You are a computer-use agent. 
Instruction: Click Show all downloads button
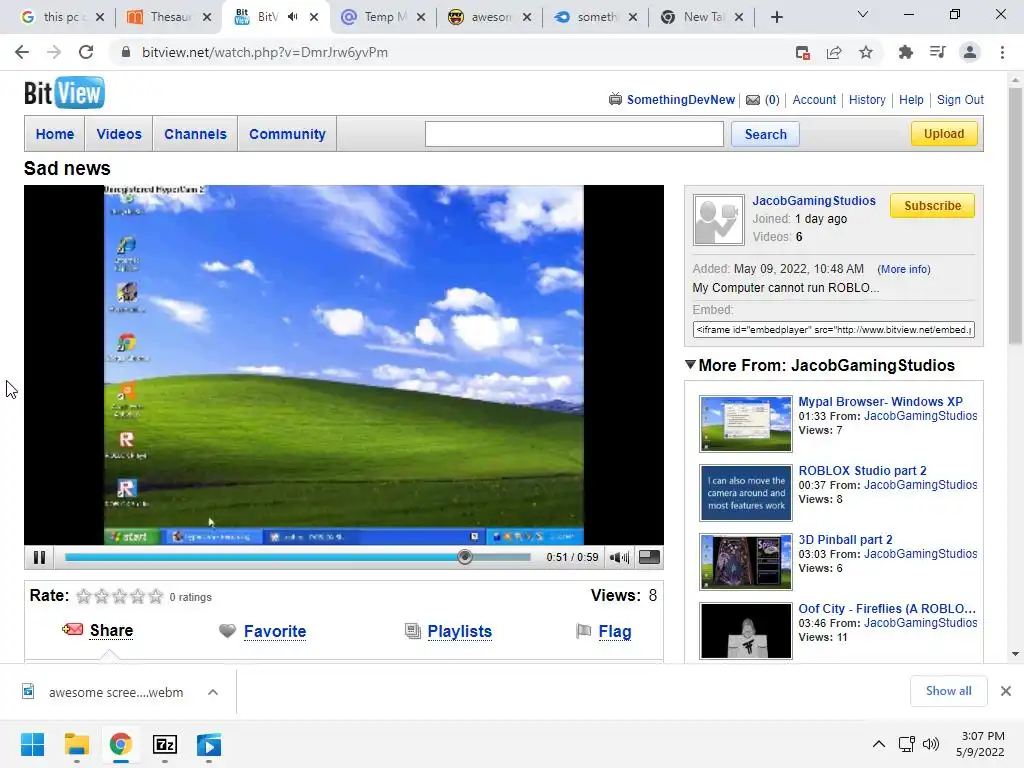point(948,691)
